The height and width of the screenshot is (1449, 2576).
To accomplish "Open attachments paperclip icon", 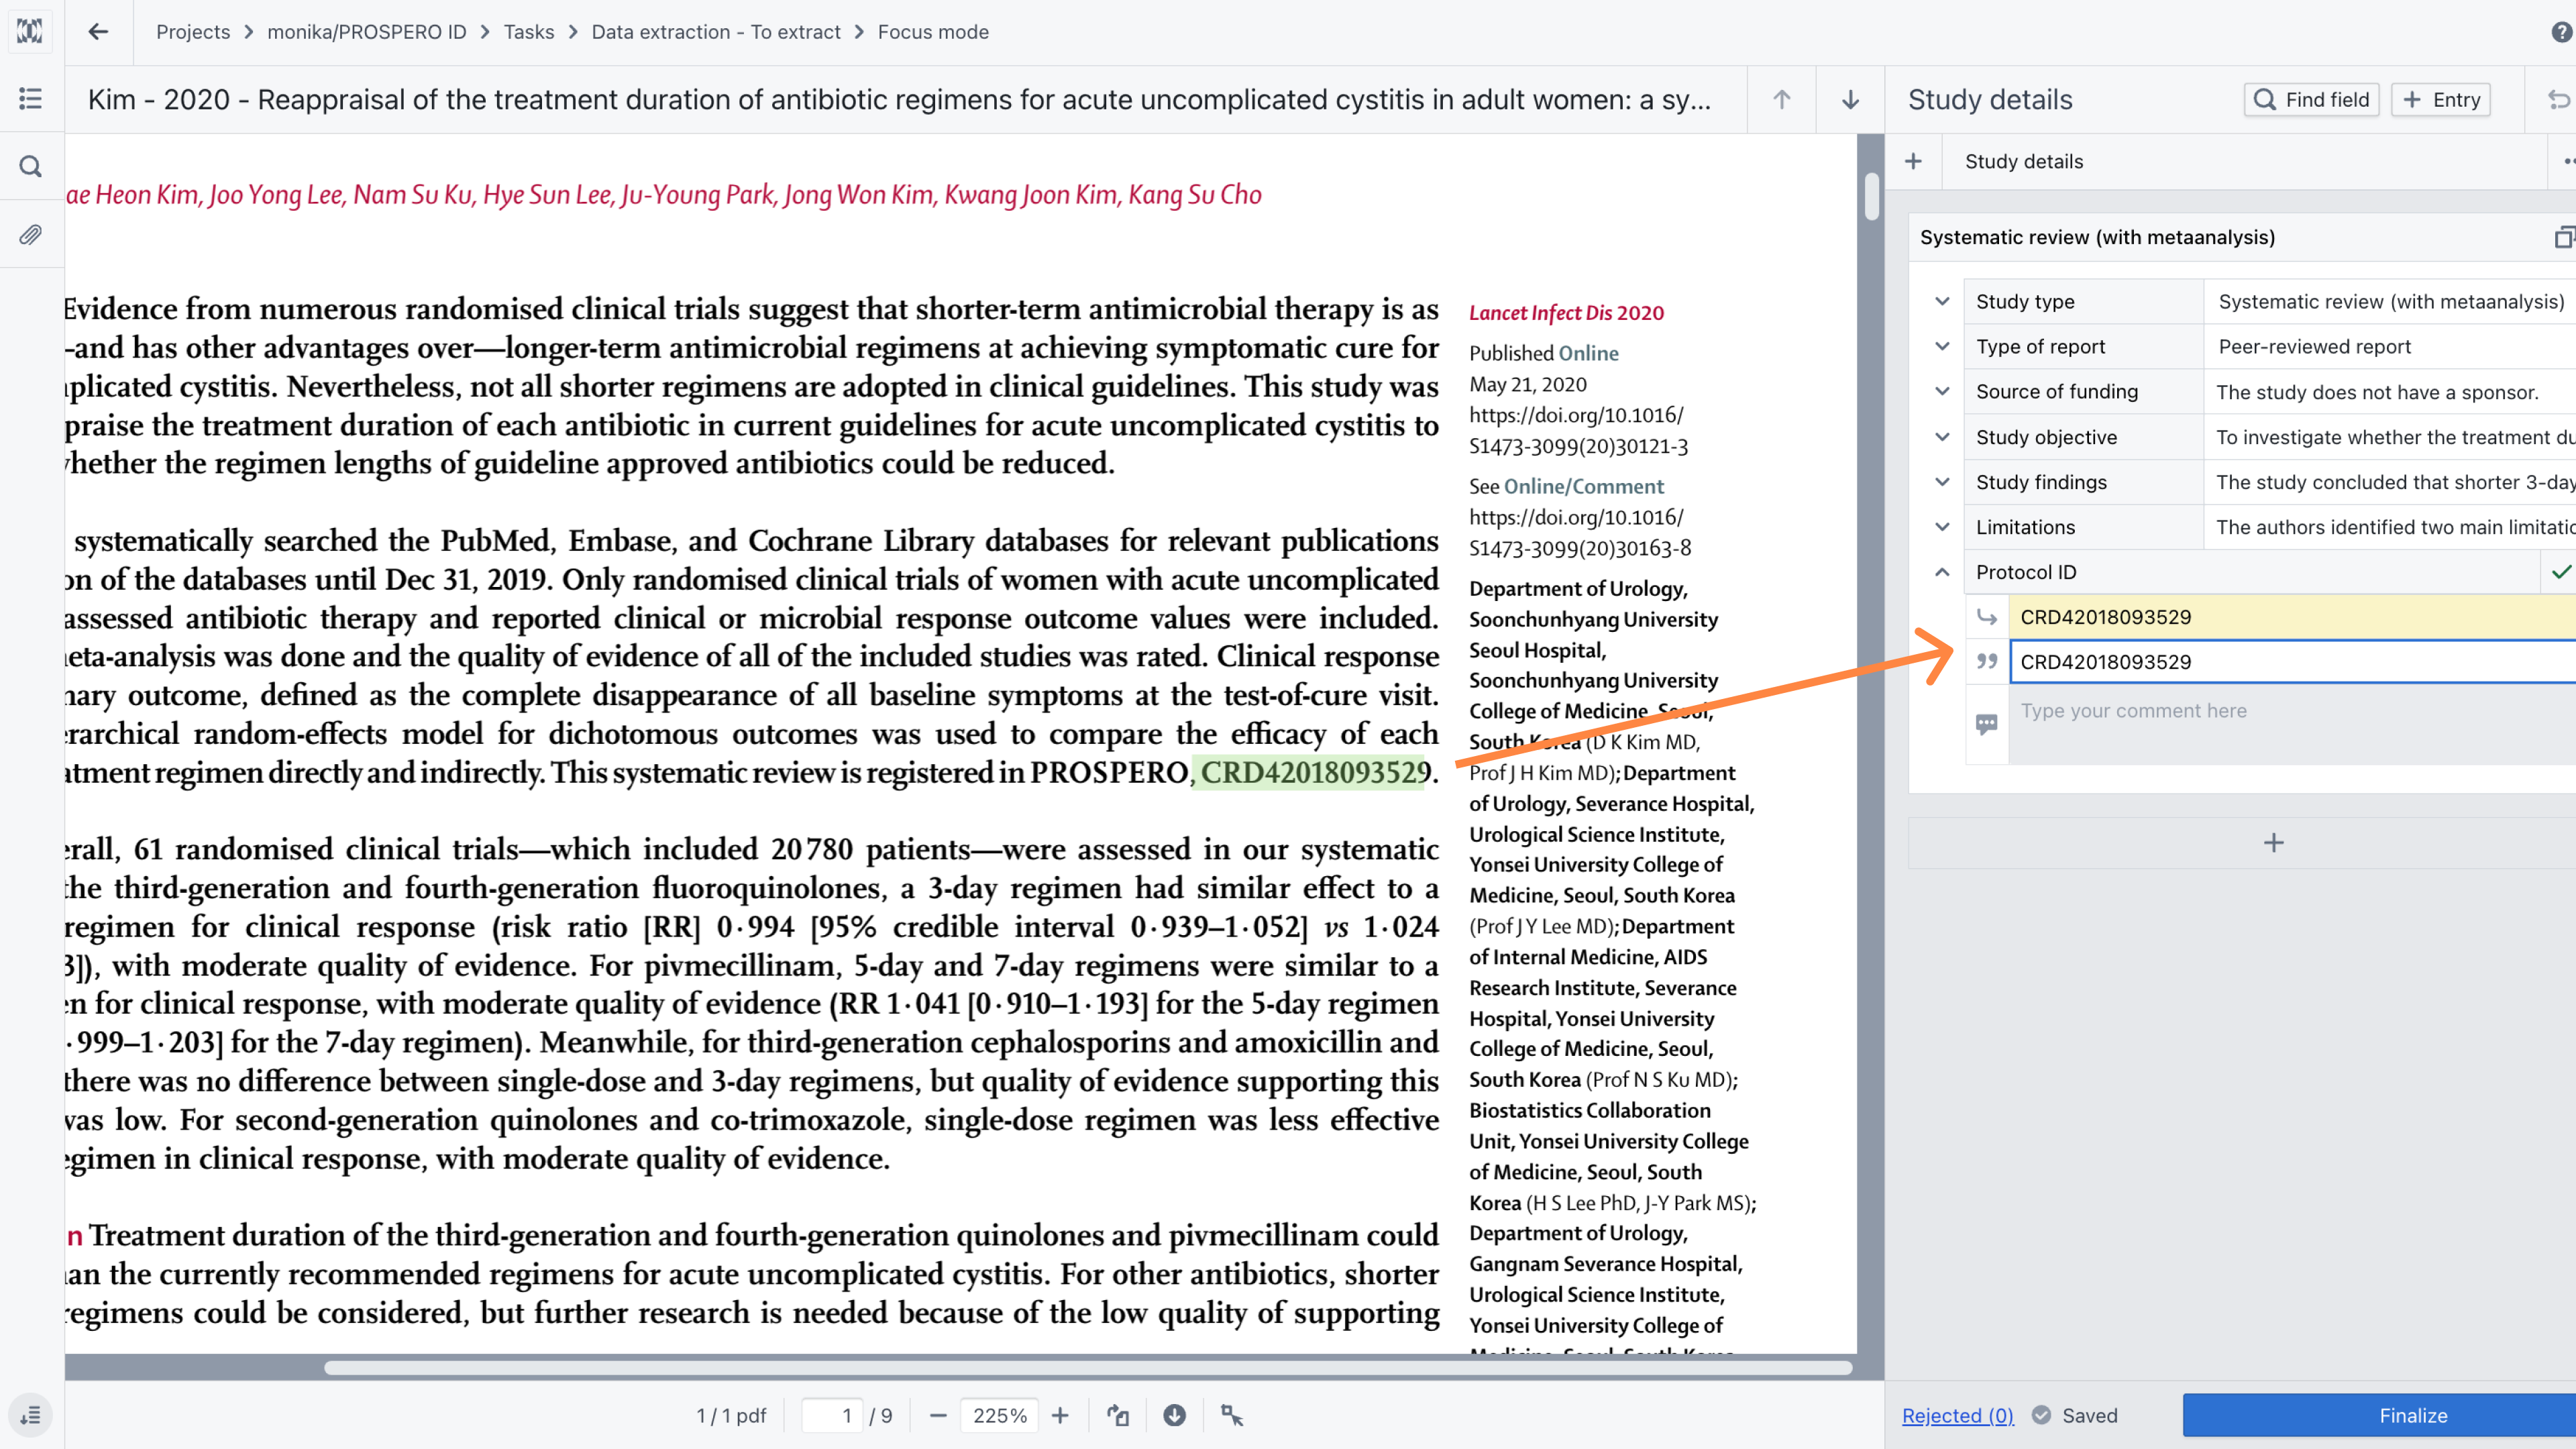I will pyautogui.click(x=31, y=235).
